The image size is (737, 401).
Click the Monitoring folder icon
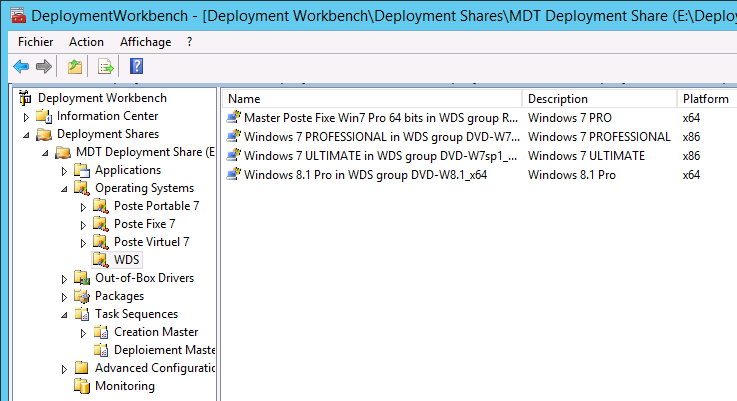(x=81, y=386)
